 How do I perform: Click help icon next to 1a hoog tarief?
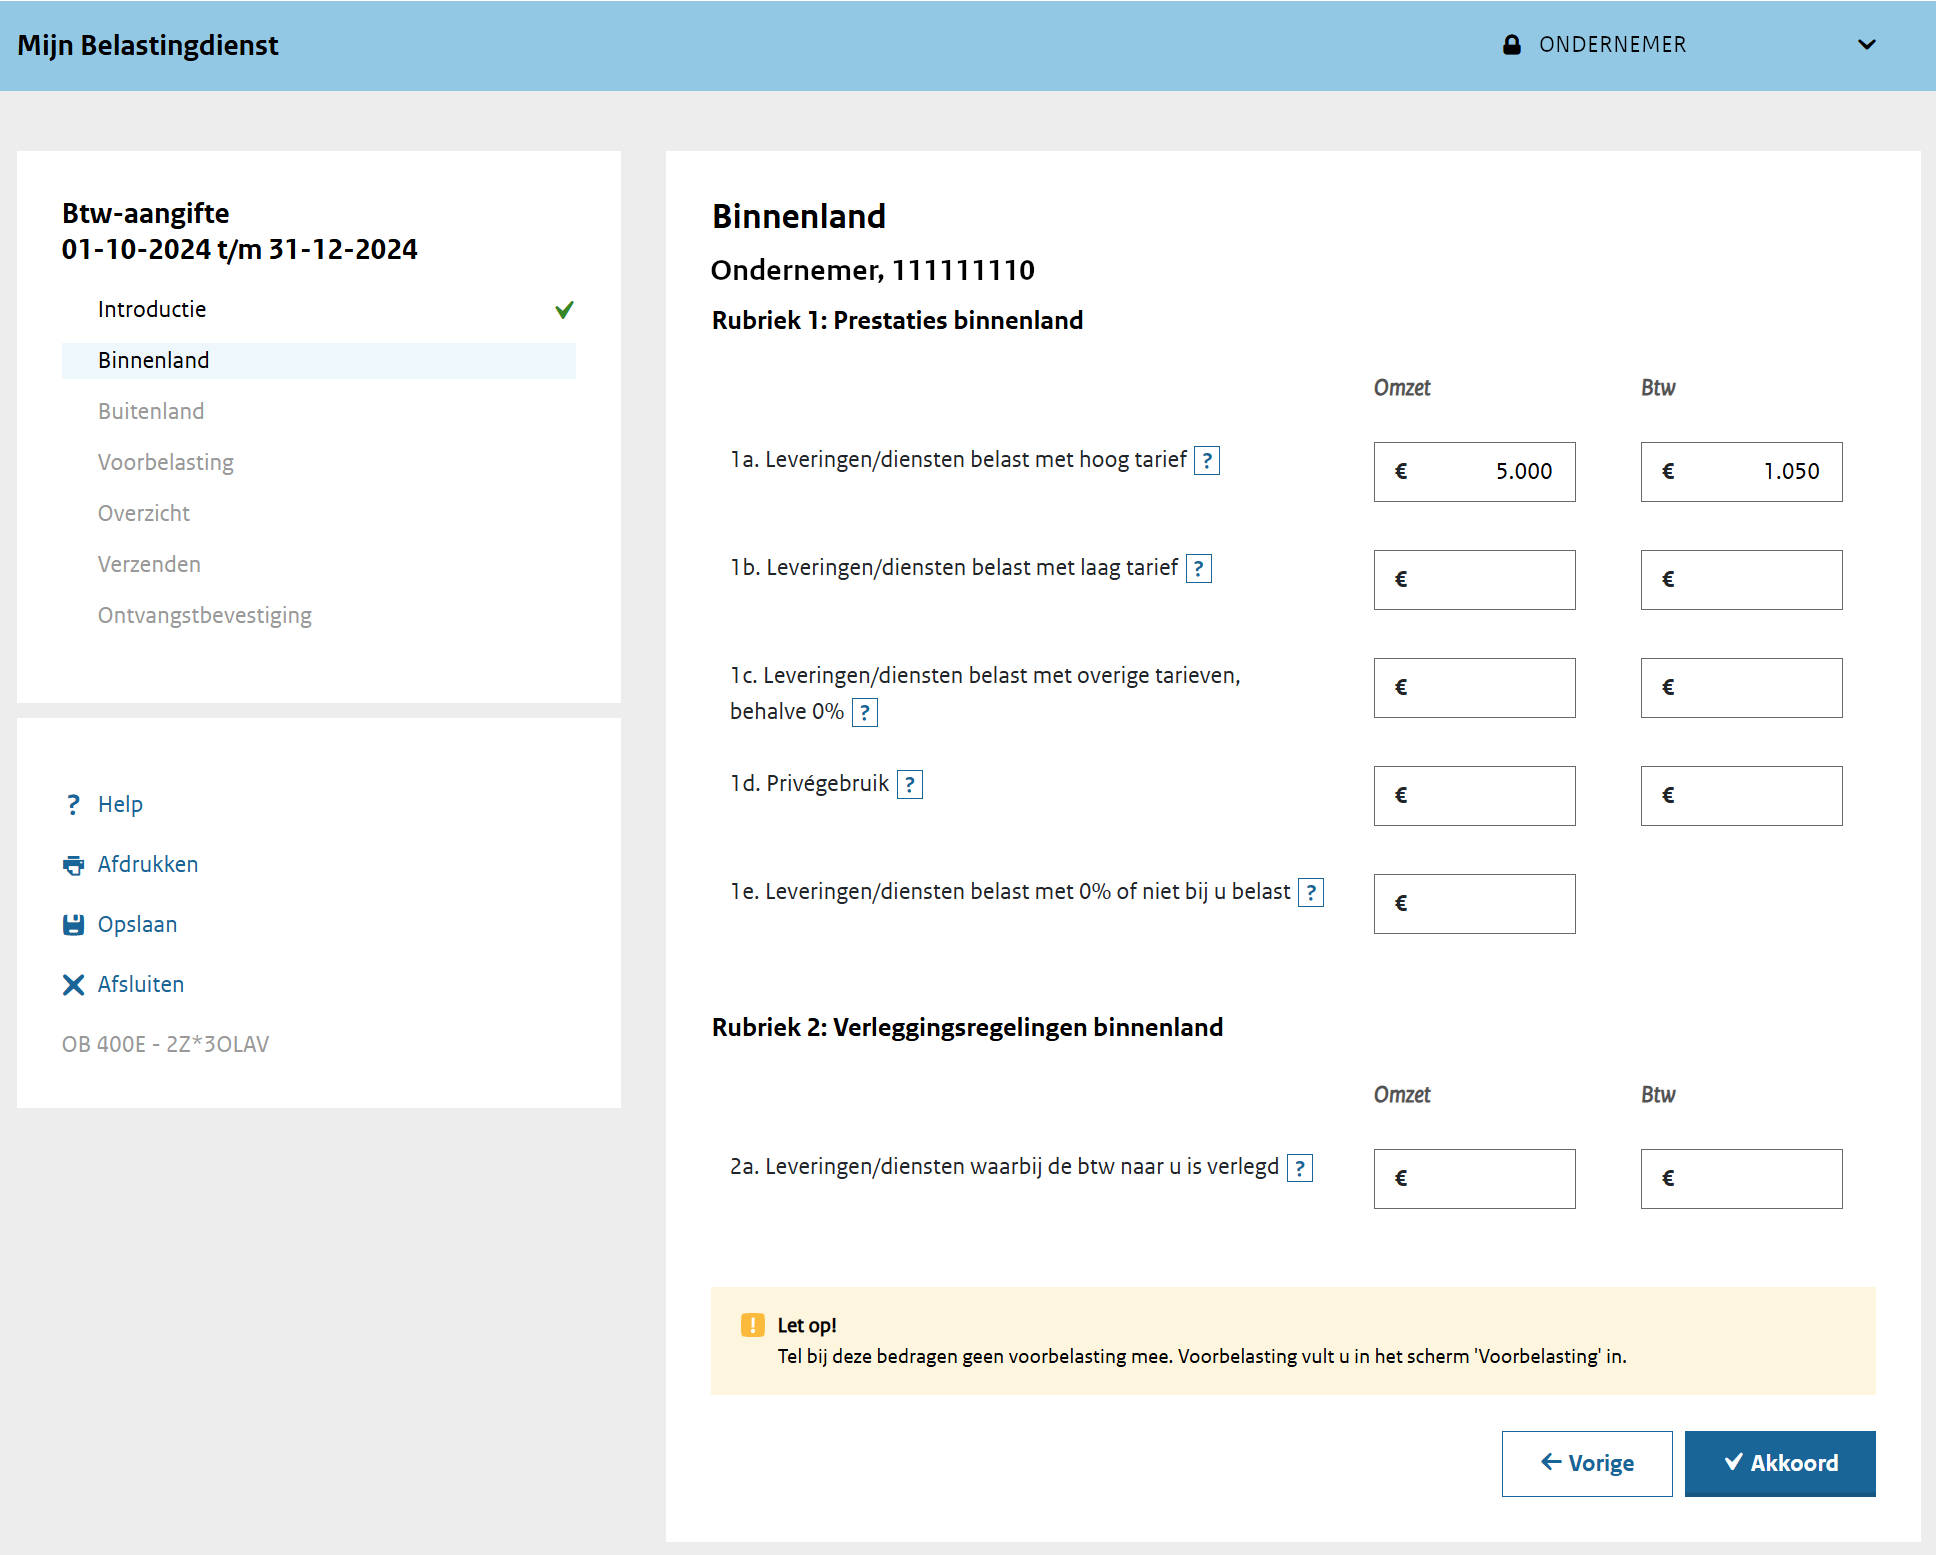pos(1207,461)
